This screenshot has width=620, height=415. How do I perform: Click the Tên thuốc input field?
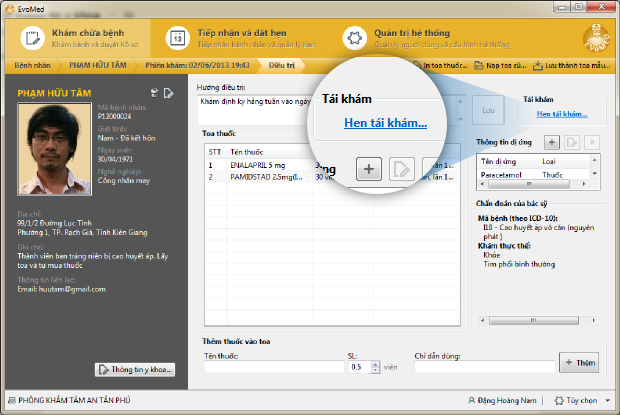274,367
